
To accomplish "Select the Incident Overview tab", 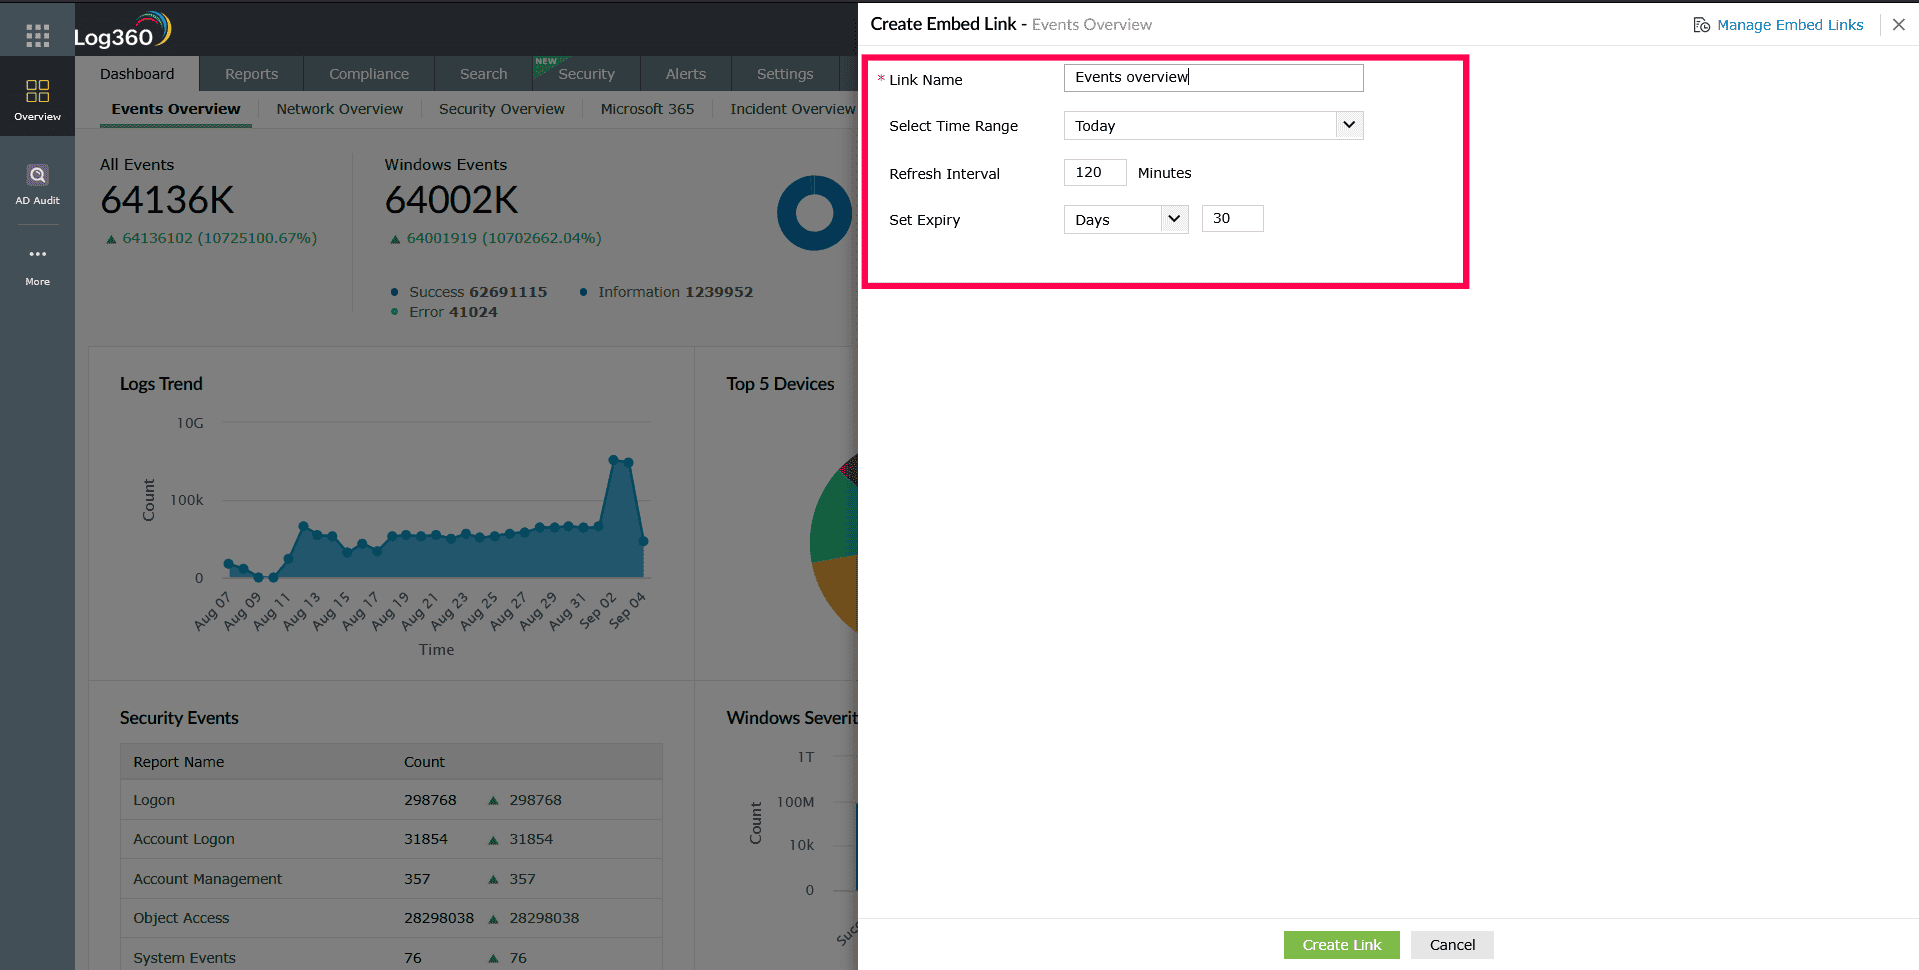I will click(x=793, y=109).
